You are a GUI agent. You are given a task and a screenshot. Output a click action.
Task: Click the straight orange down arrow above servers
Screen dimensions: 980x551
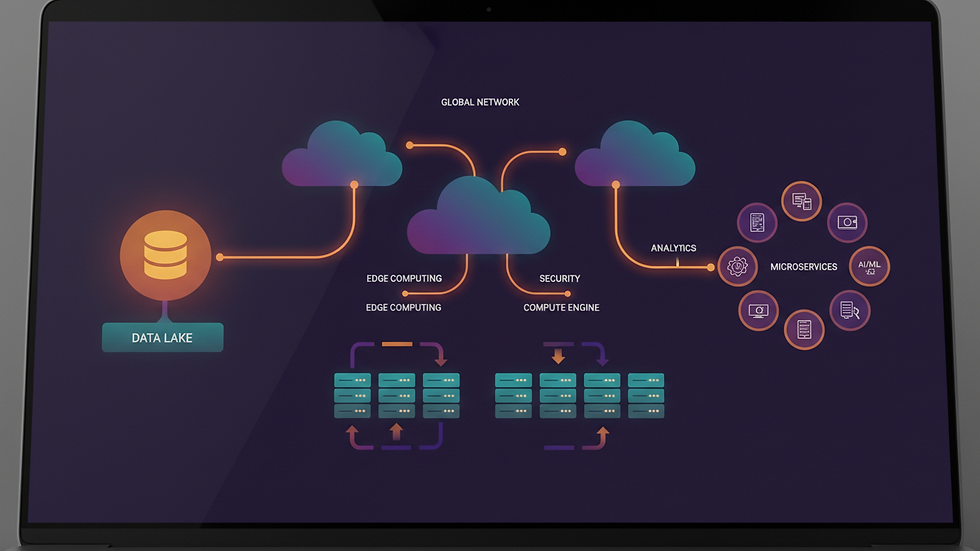558,356
